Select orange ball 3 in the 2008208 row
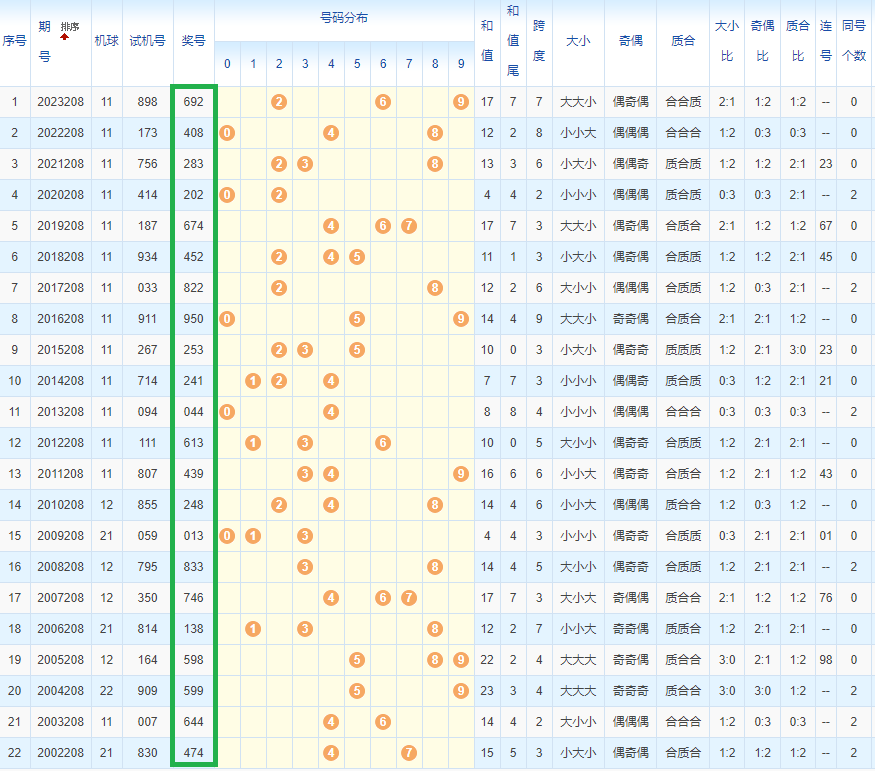The height and width of the screenshot is (771, 875). 305,567
